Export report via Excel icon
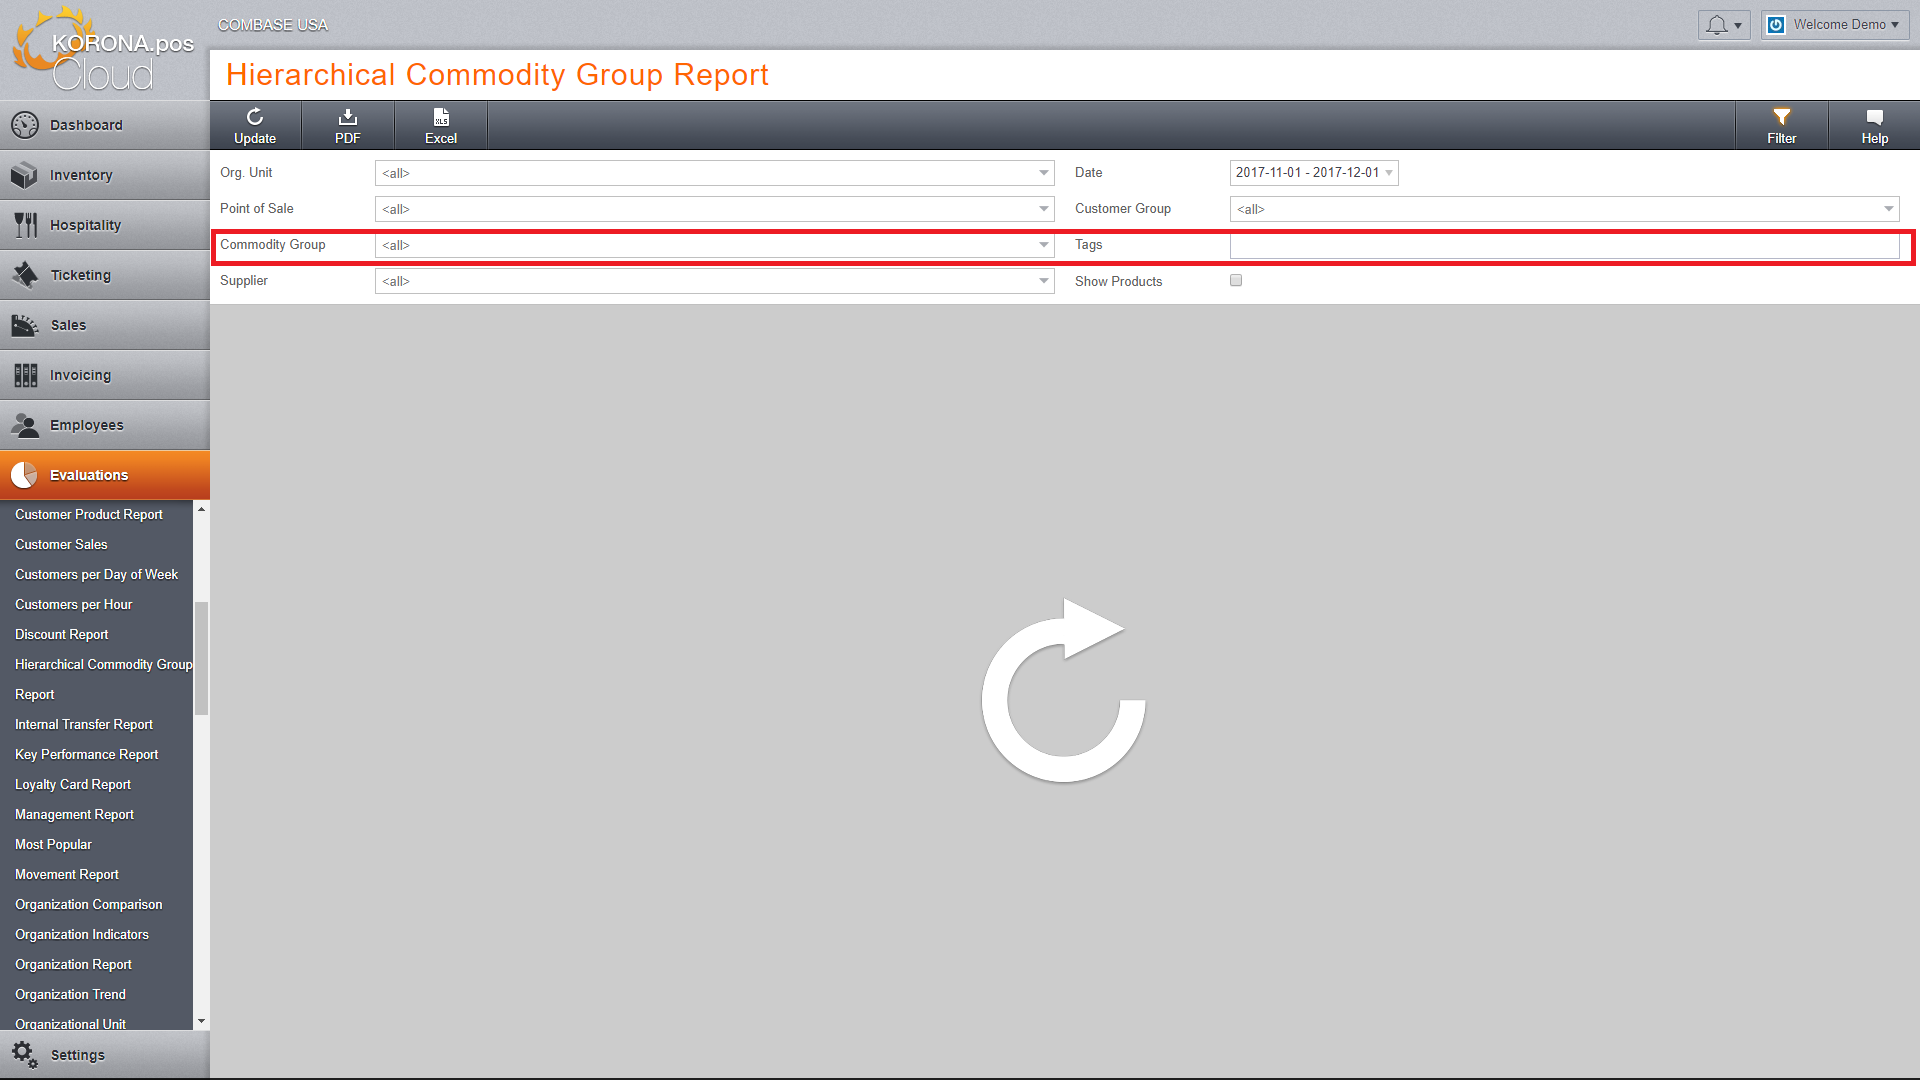The width and height of the screenshot is (1920, 1080). click(x=441, y=117)
